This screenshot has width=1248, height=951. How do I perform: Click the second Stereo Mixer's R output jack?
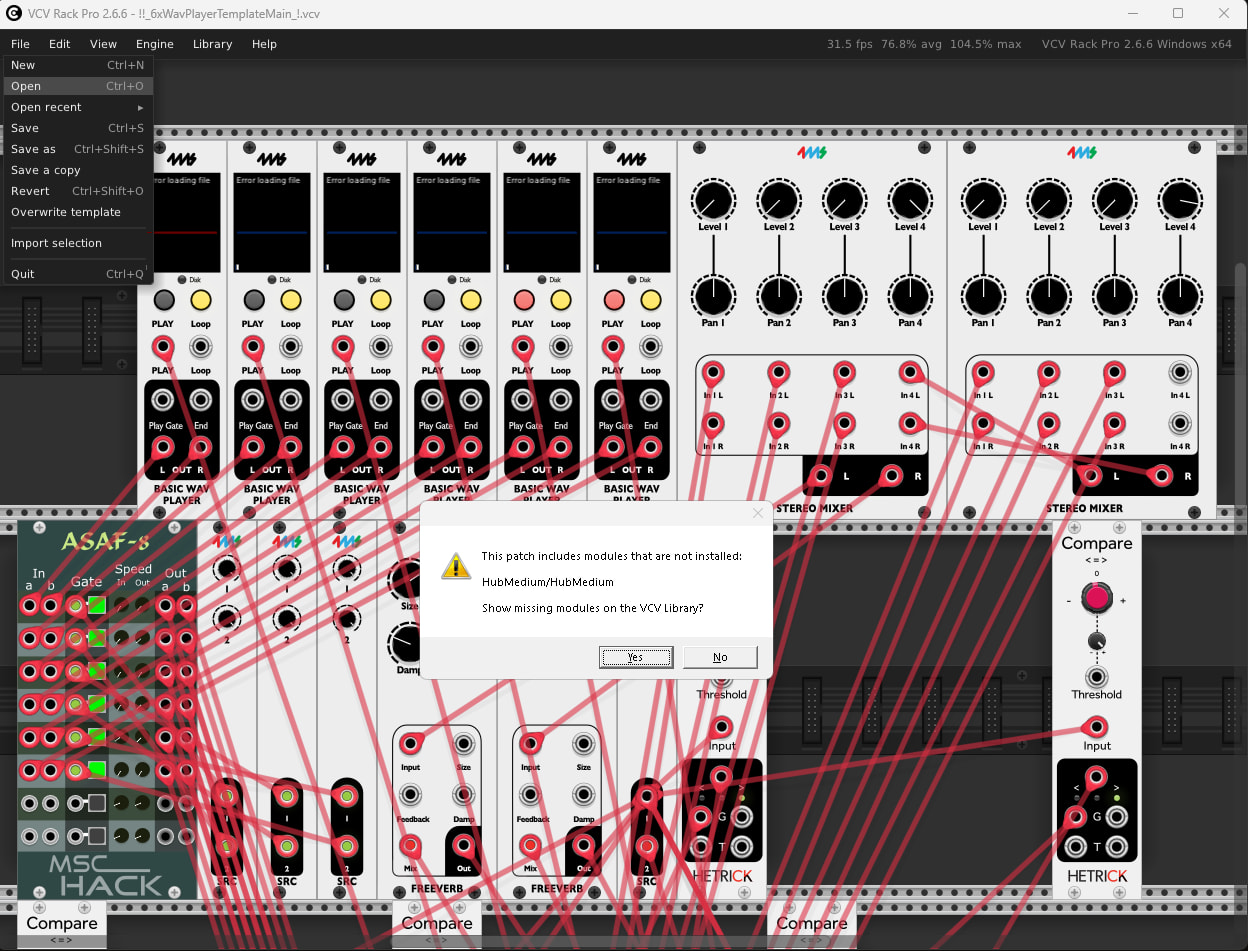pos(1162,476)
